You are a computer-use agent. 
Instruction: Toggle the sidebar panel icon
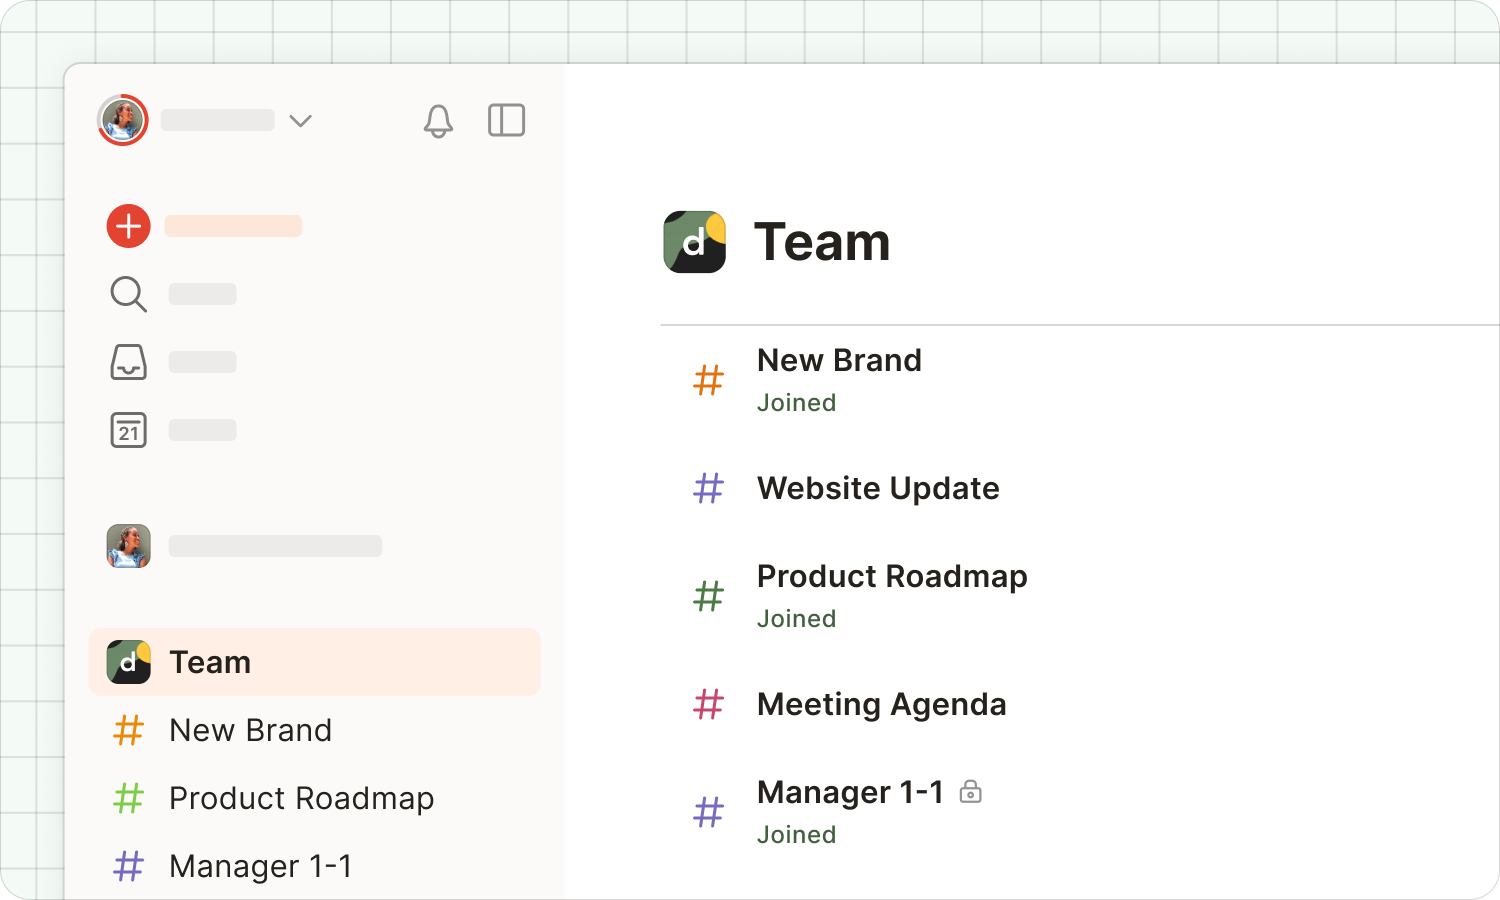coord(507,120)
